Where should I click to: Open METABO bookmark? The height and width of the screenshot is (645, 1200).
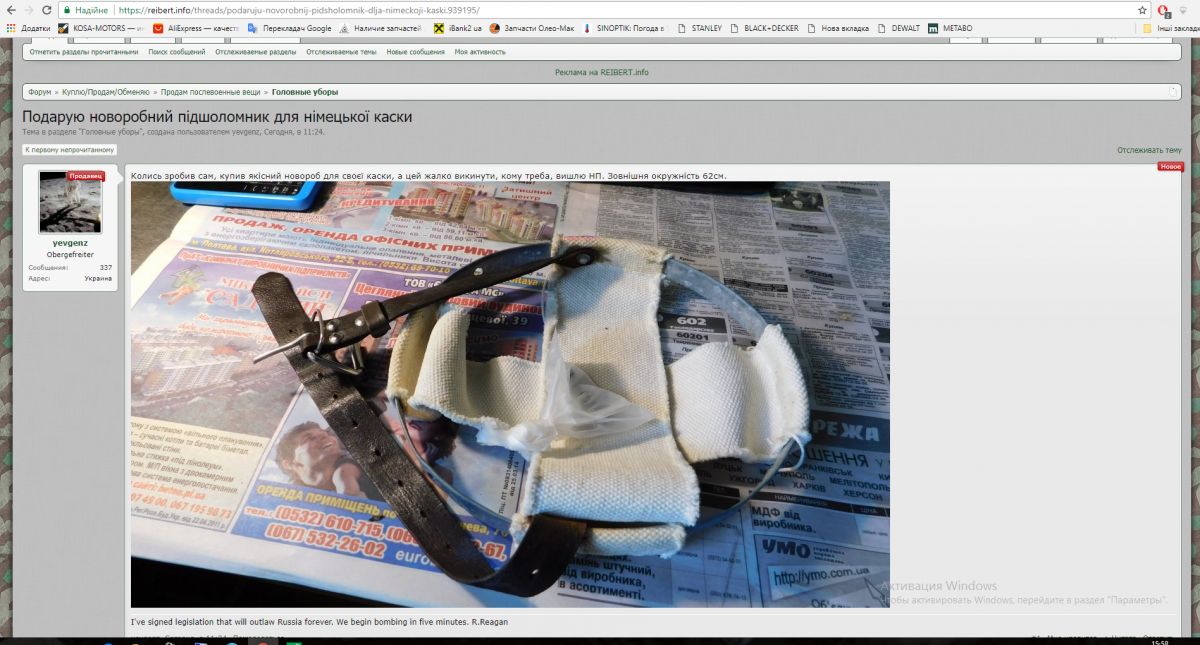click(950, 28)
